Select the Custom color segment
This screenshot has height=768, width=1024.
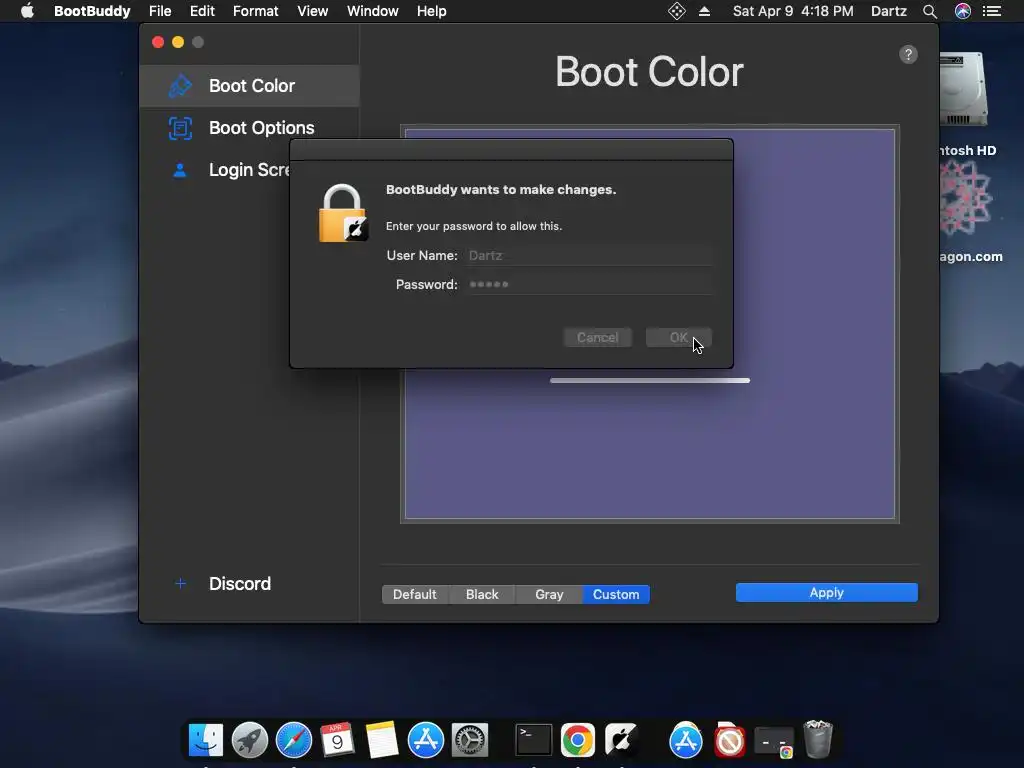coord(616,594)
